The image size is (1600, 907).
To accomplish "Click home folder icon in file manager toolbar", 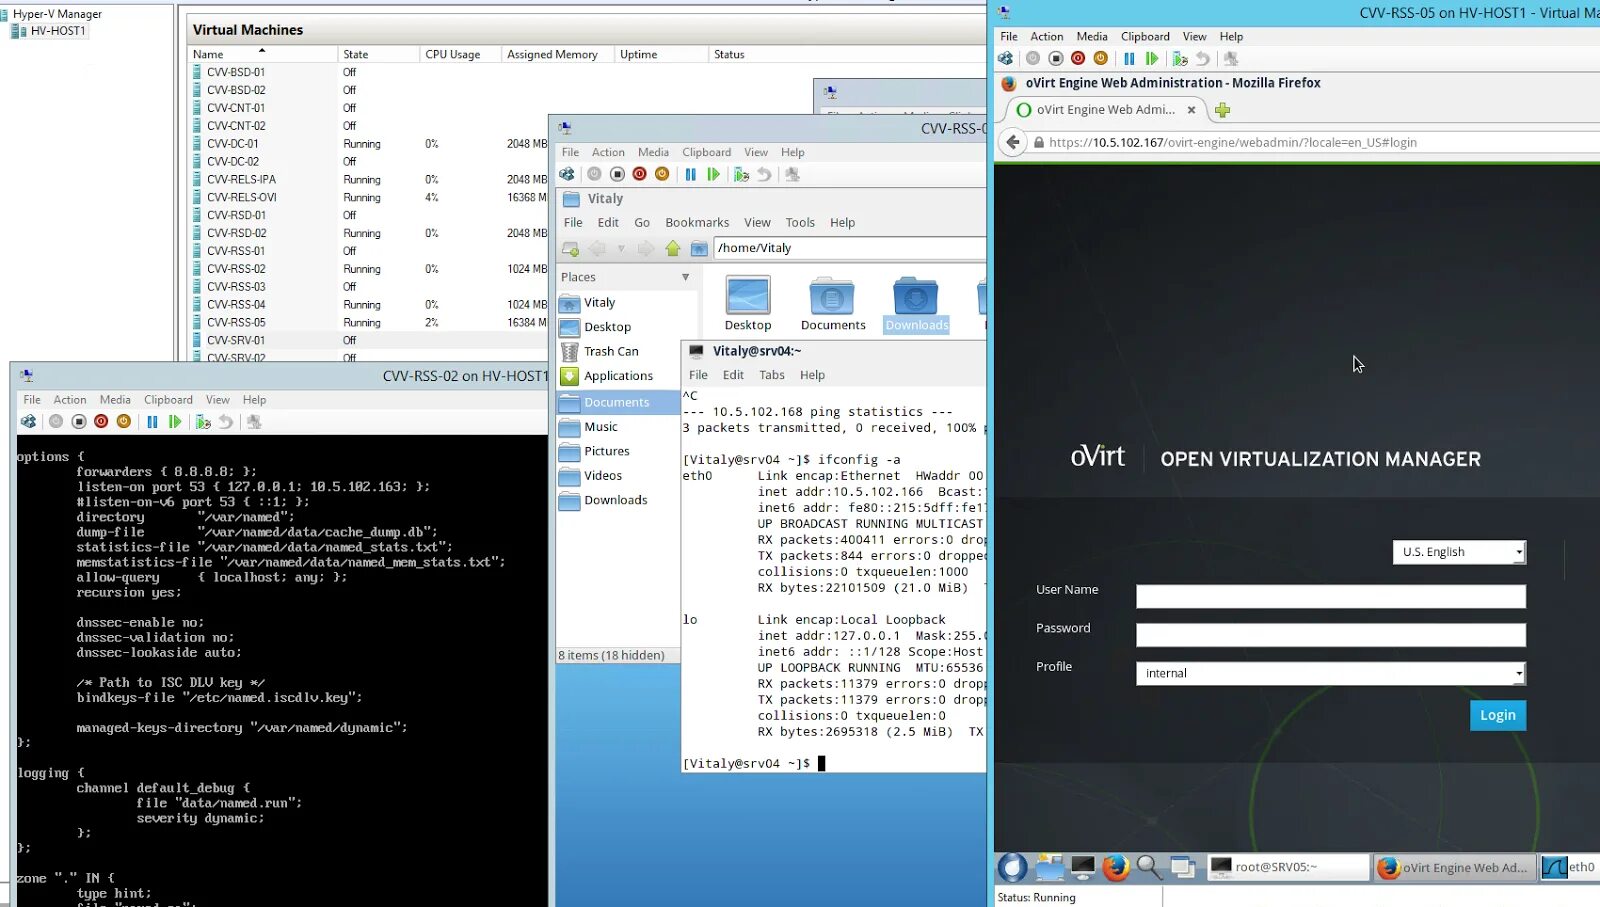I will click(x=699, y=248).
